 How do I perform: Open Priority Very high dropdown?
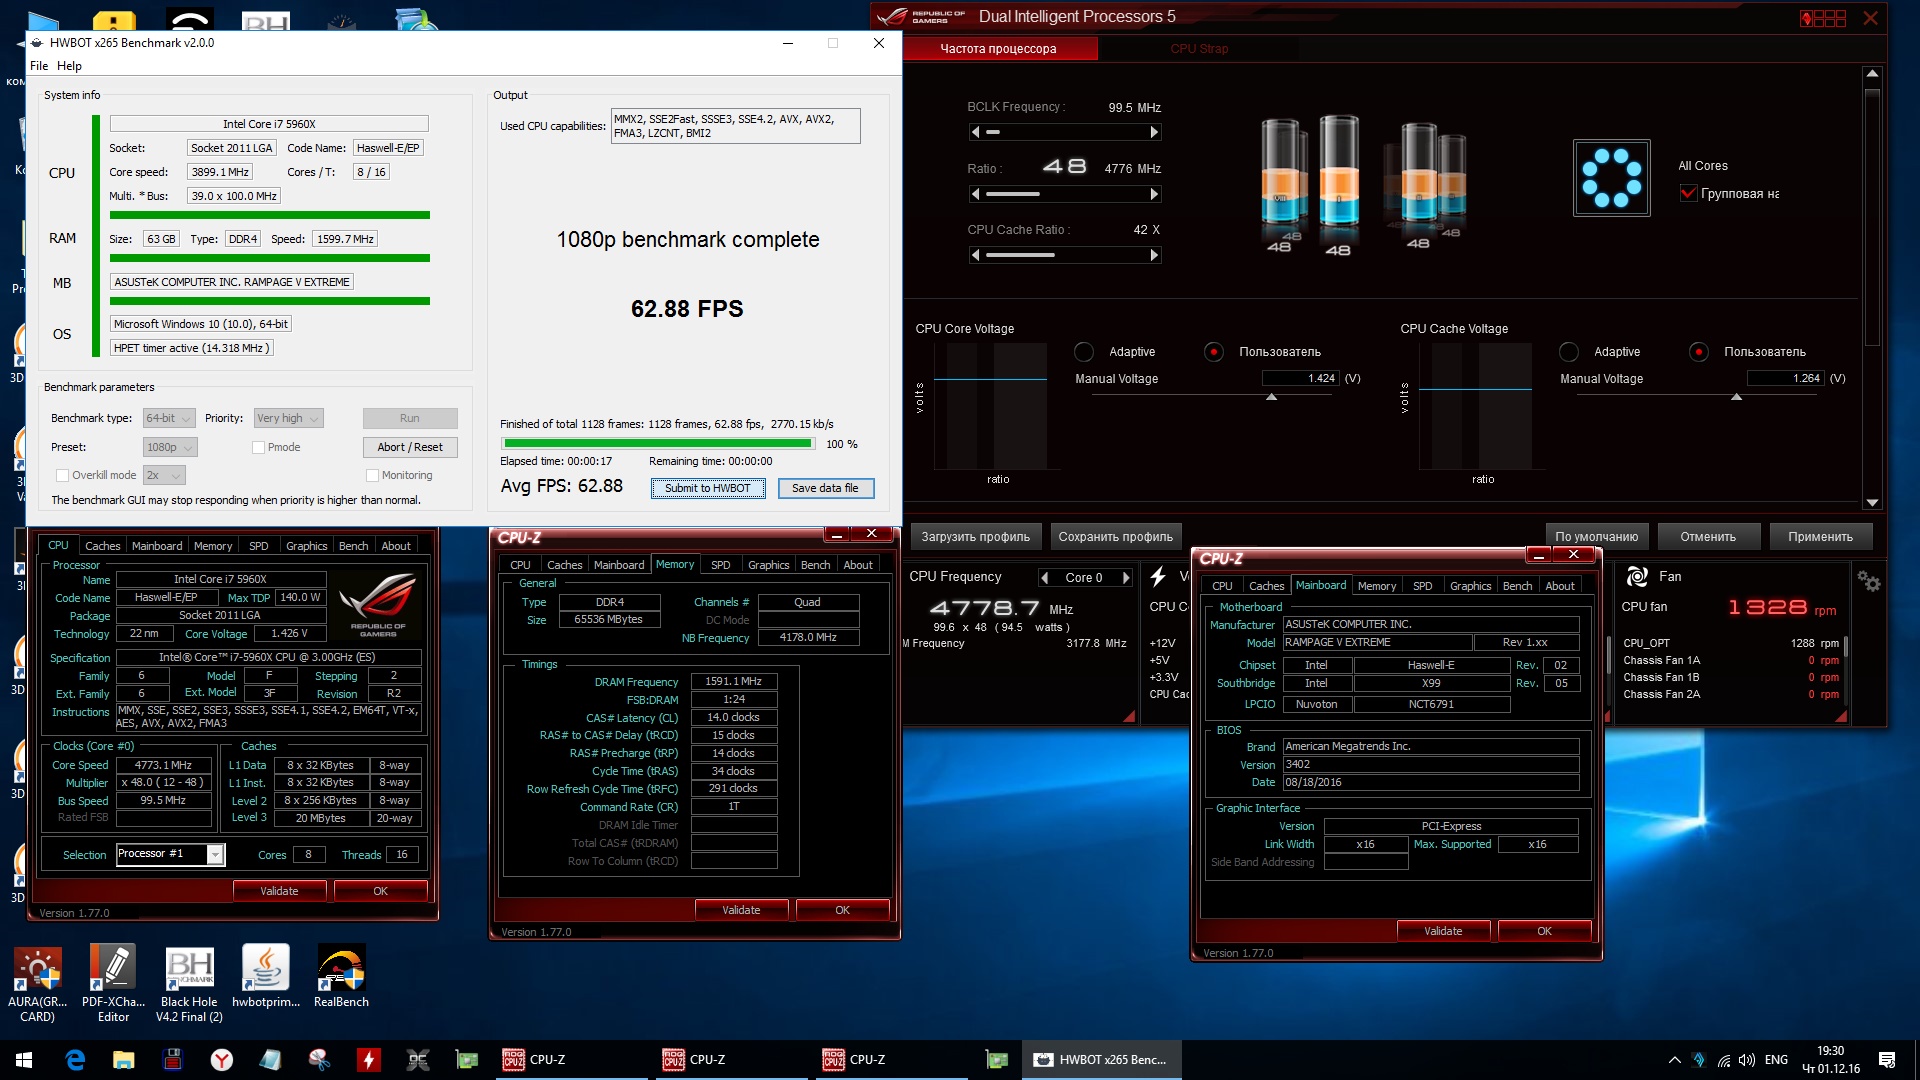(x=288, y=418)
